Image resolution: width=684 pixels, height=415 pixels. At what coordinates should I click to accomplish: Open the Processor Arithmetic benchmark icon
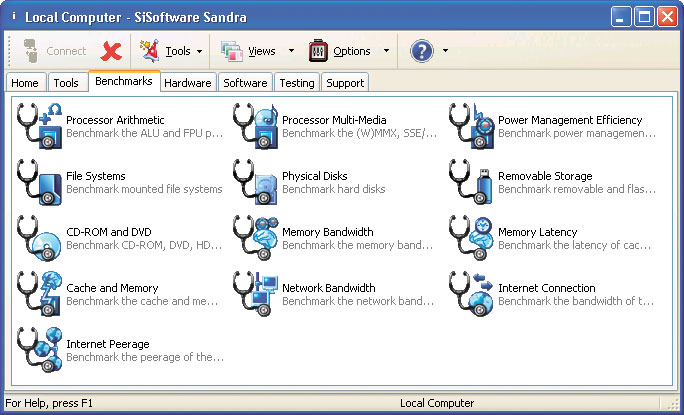[39, 127]
